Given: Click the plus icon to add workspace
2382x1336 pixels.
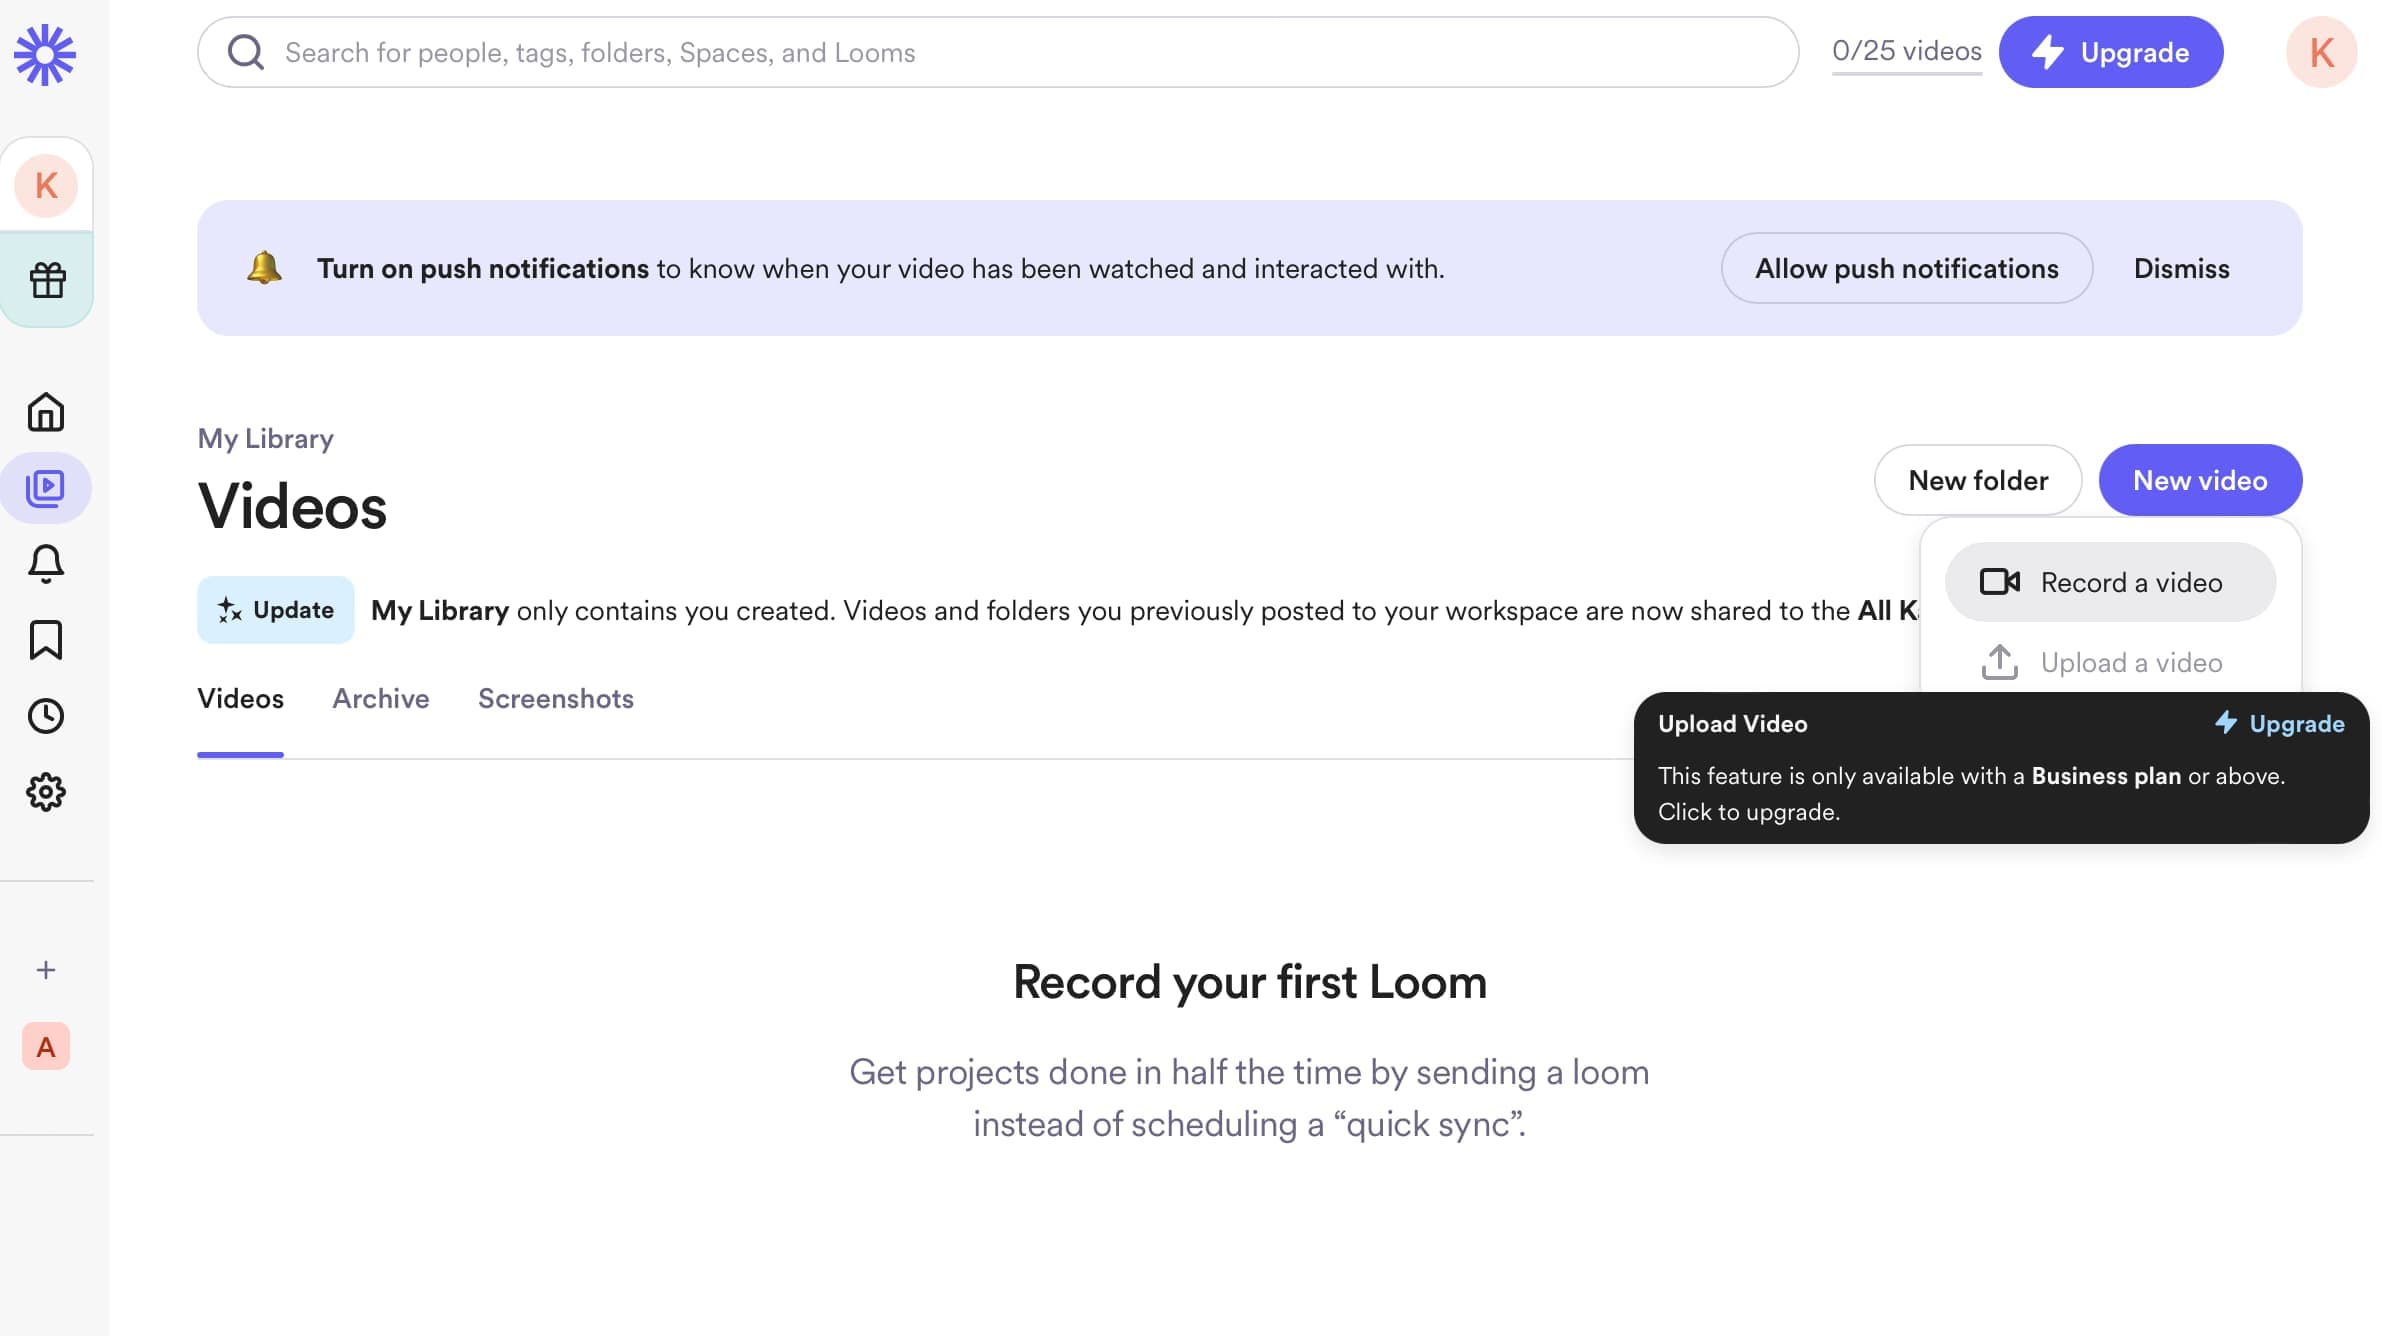Looking at the screenshot, I should point(46,970).
